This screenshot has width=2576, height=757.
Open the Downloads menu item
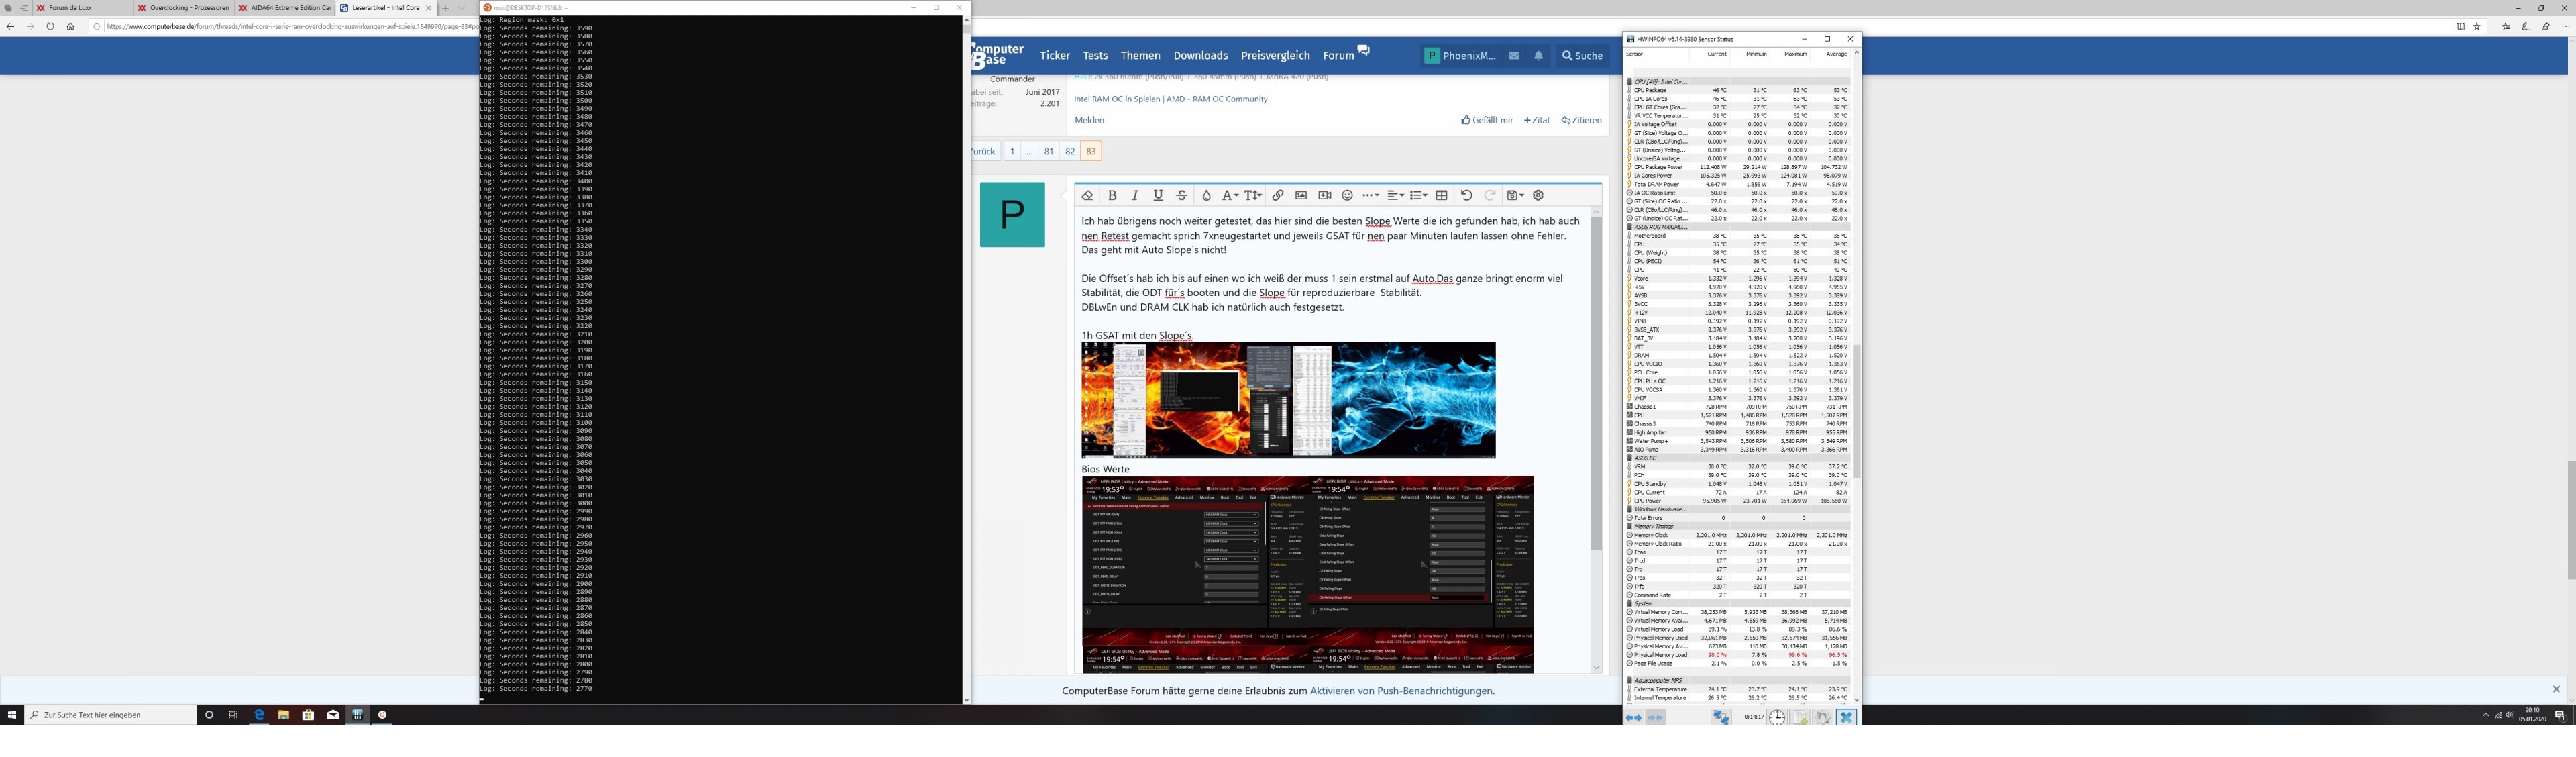(x=1200, y=56)
